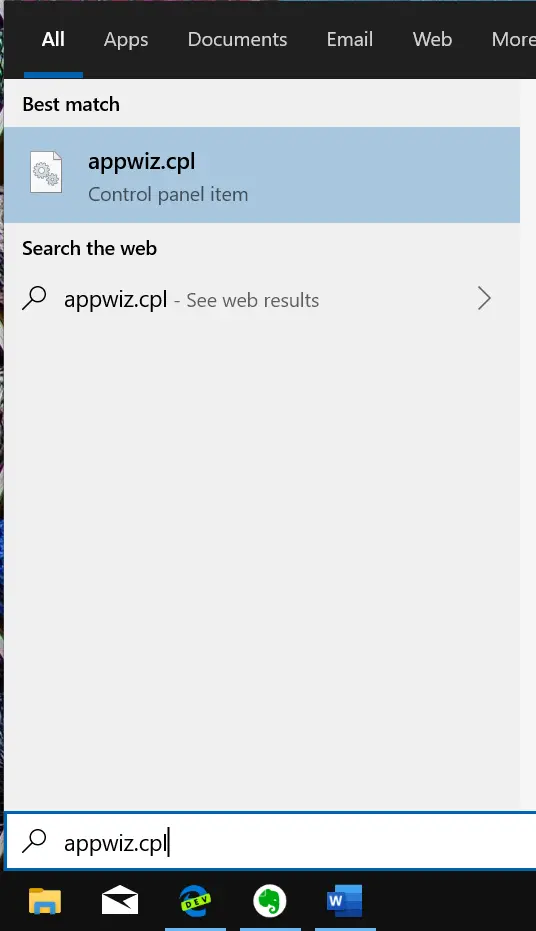This screenshot has width=536, height=931.
Task: Expand web result with right chevron
Action: tap(484, 299)
